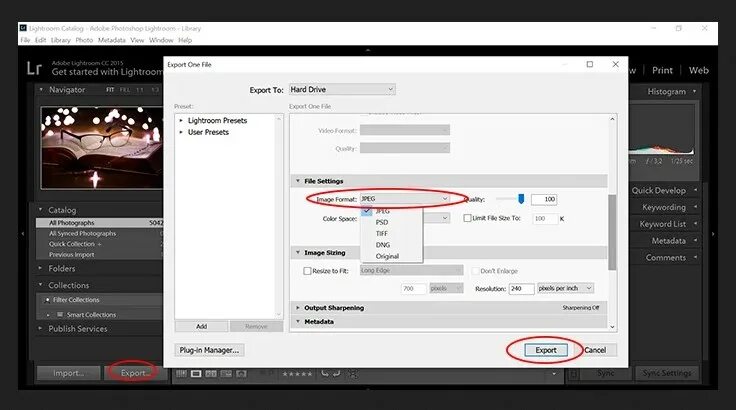Click Export button in Library panel
This screenshot has height=410, width=736.
134,373
